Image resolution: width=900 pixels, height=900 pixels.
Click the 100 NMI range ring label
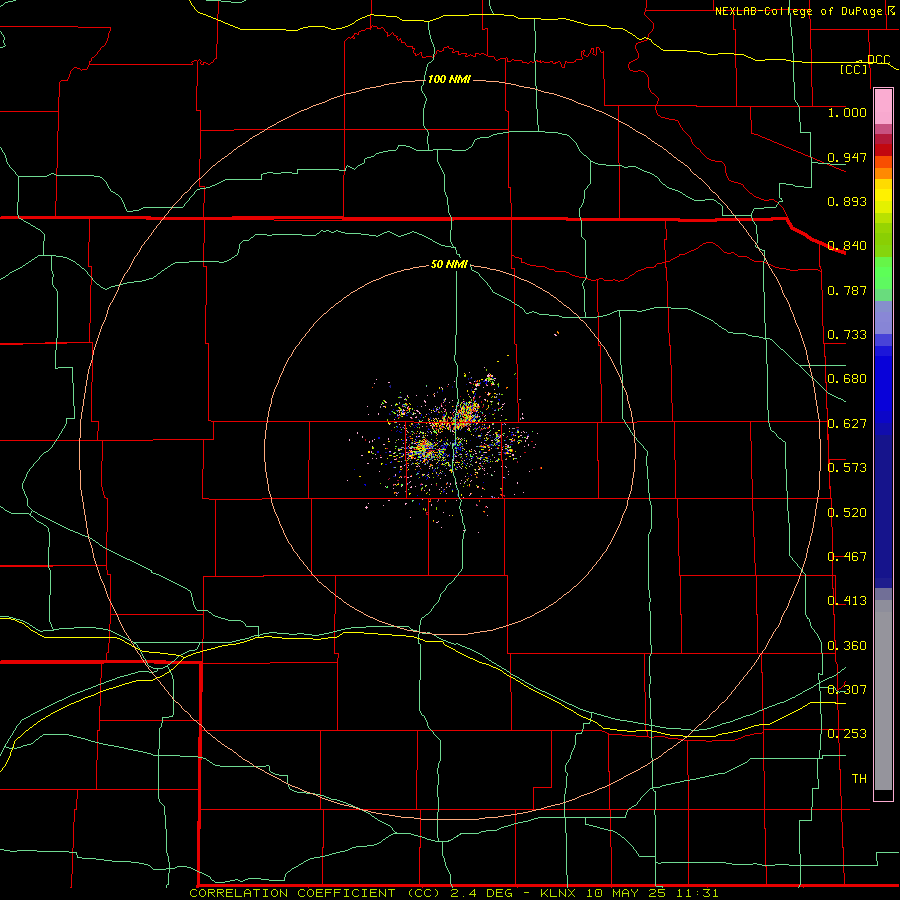pyautogui.click(x=449, y=79)
